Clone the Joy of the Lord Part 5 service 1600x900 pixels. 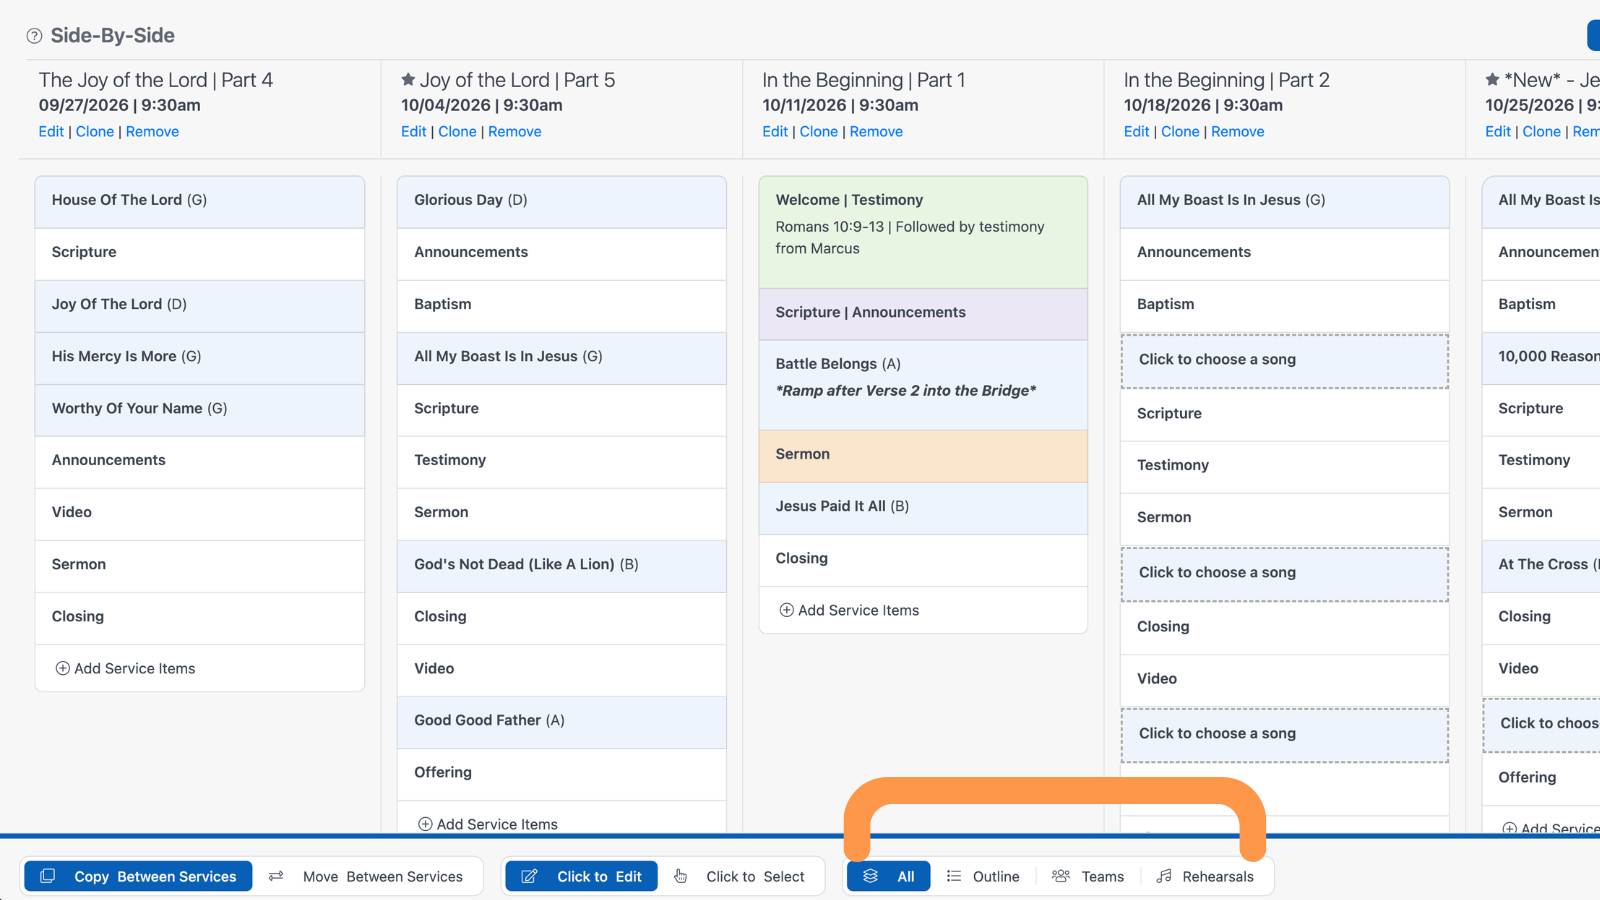click(x=457, y=131)
